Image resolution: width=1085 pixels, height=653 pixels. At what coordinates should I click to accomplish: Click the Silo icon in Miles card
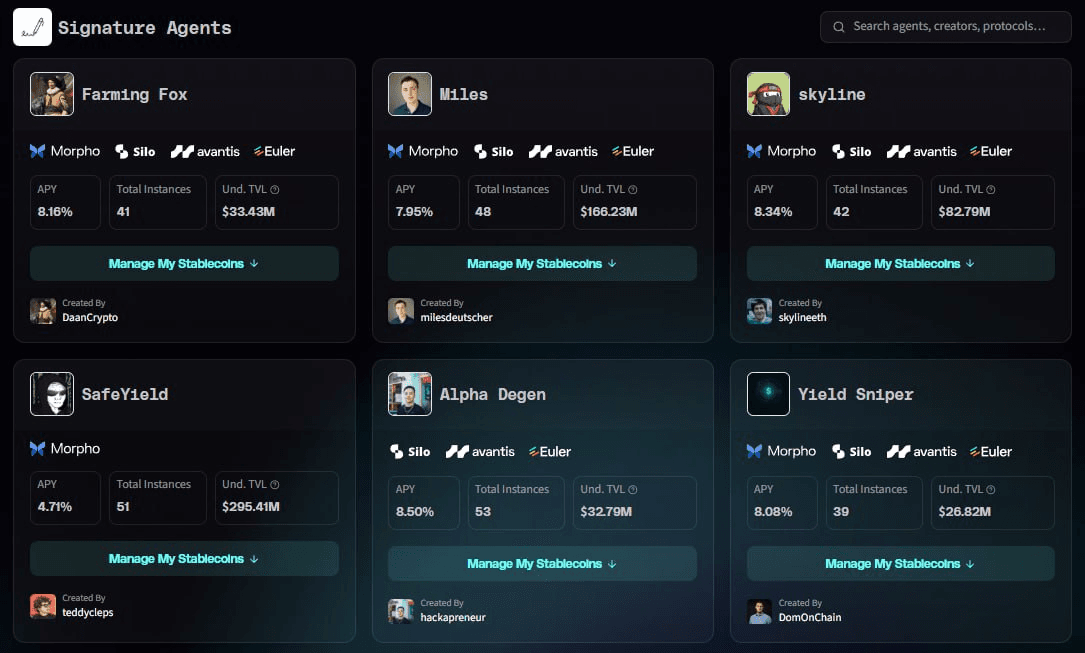click(480, 151)
